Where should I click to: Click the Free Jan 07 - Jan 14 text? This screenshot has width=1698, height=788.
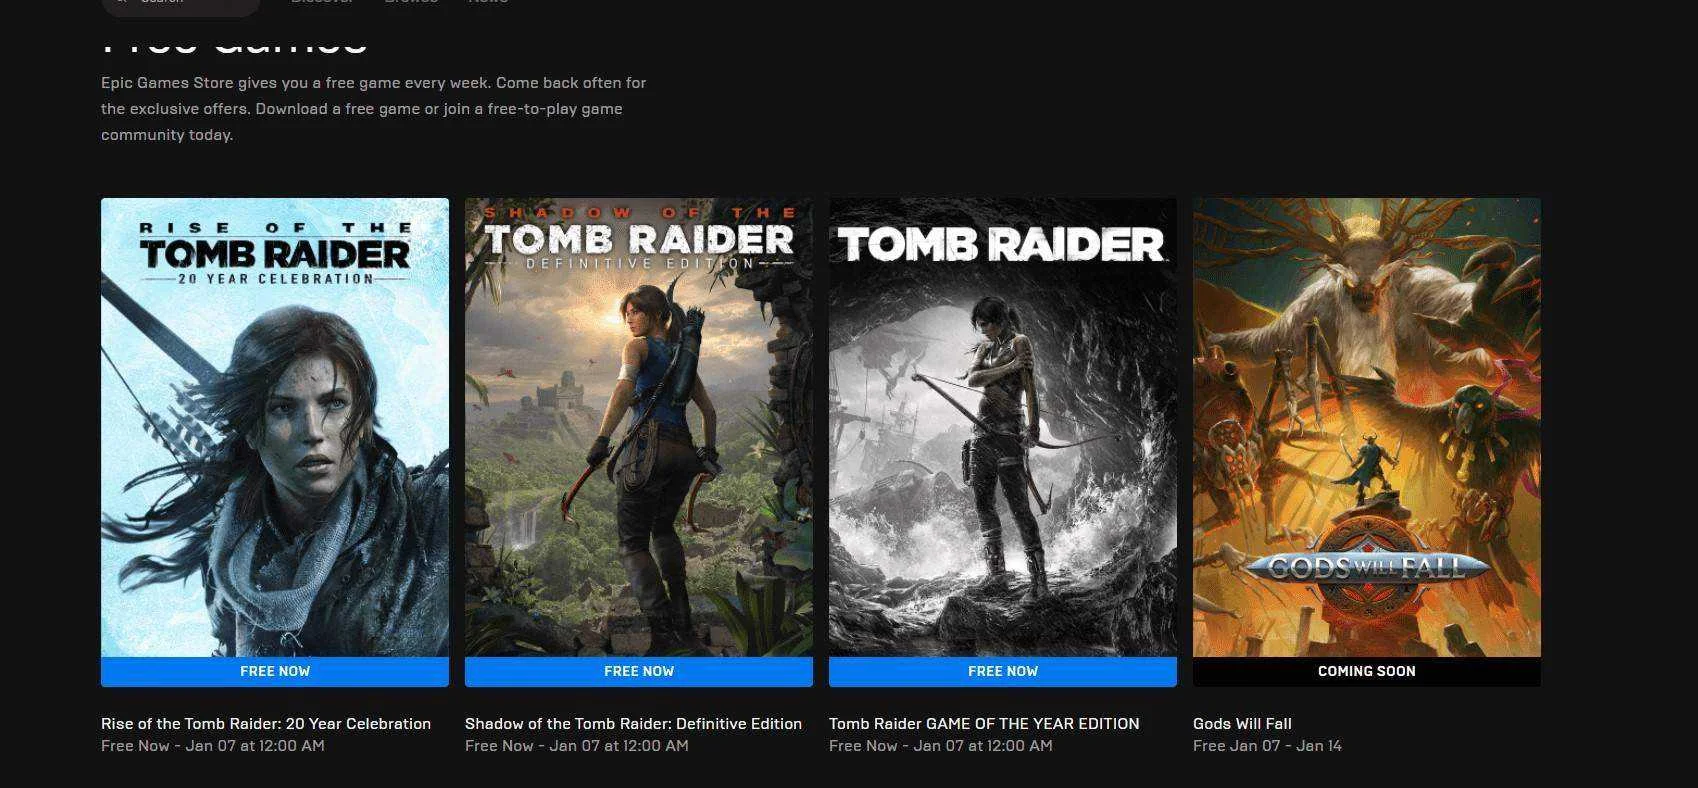tap(1267, 746)
